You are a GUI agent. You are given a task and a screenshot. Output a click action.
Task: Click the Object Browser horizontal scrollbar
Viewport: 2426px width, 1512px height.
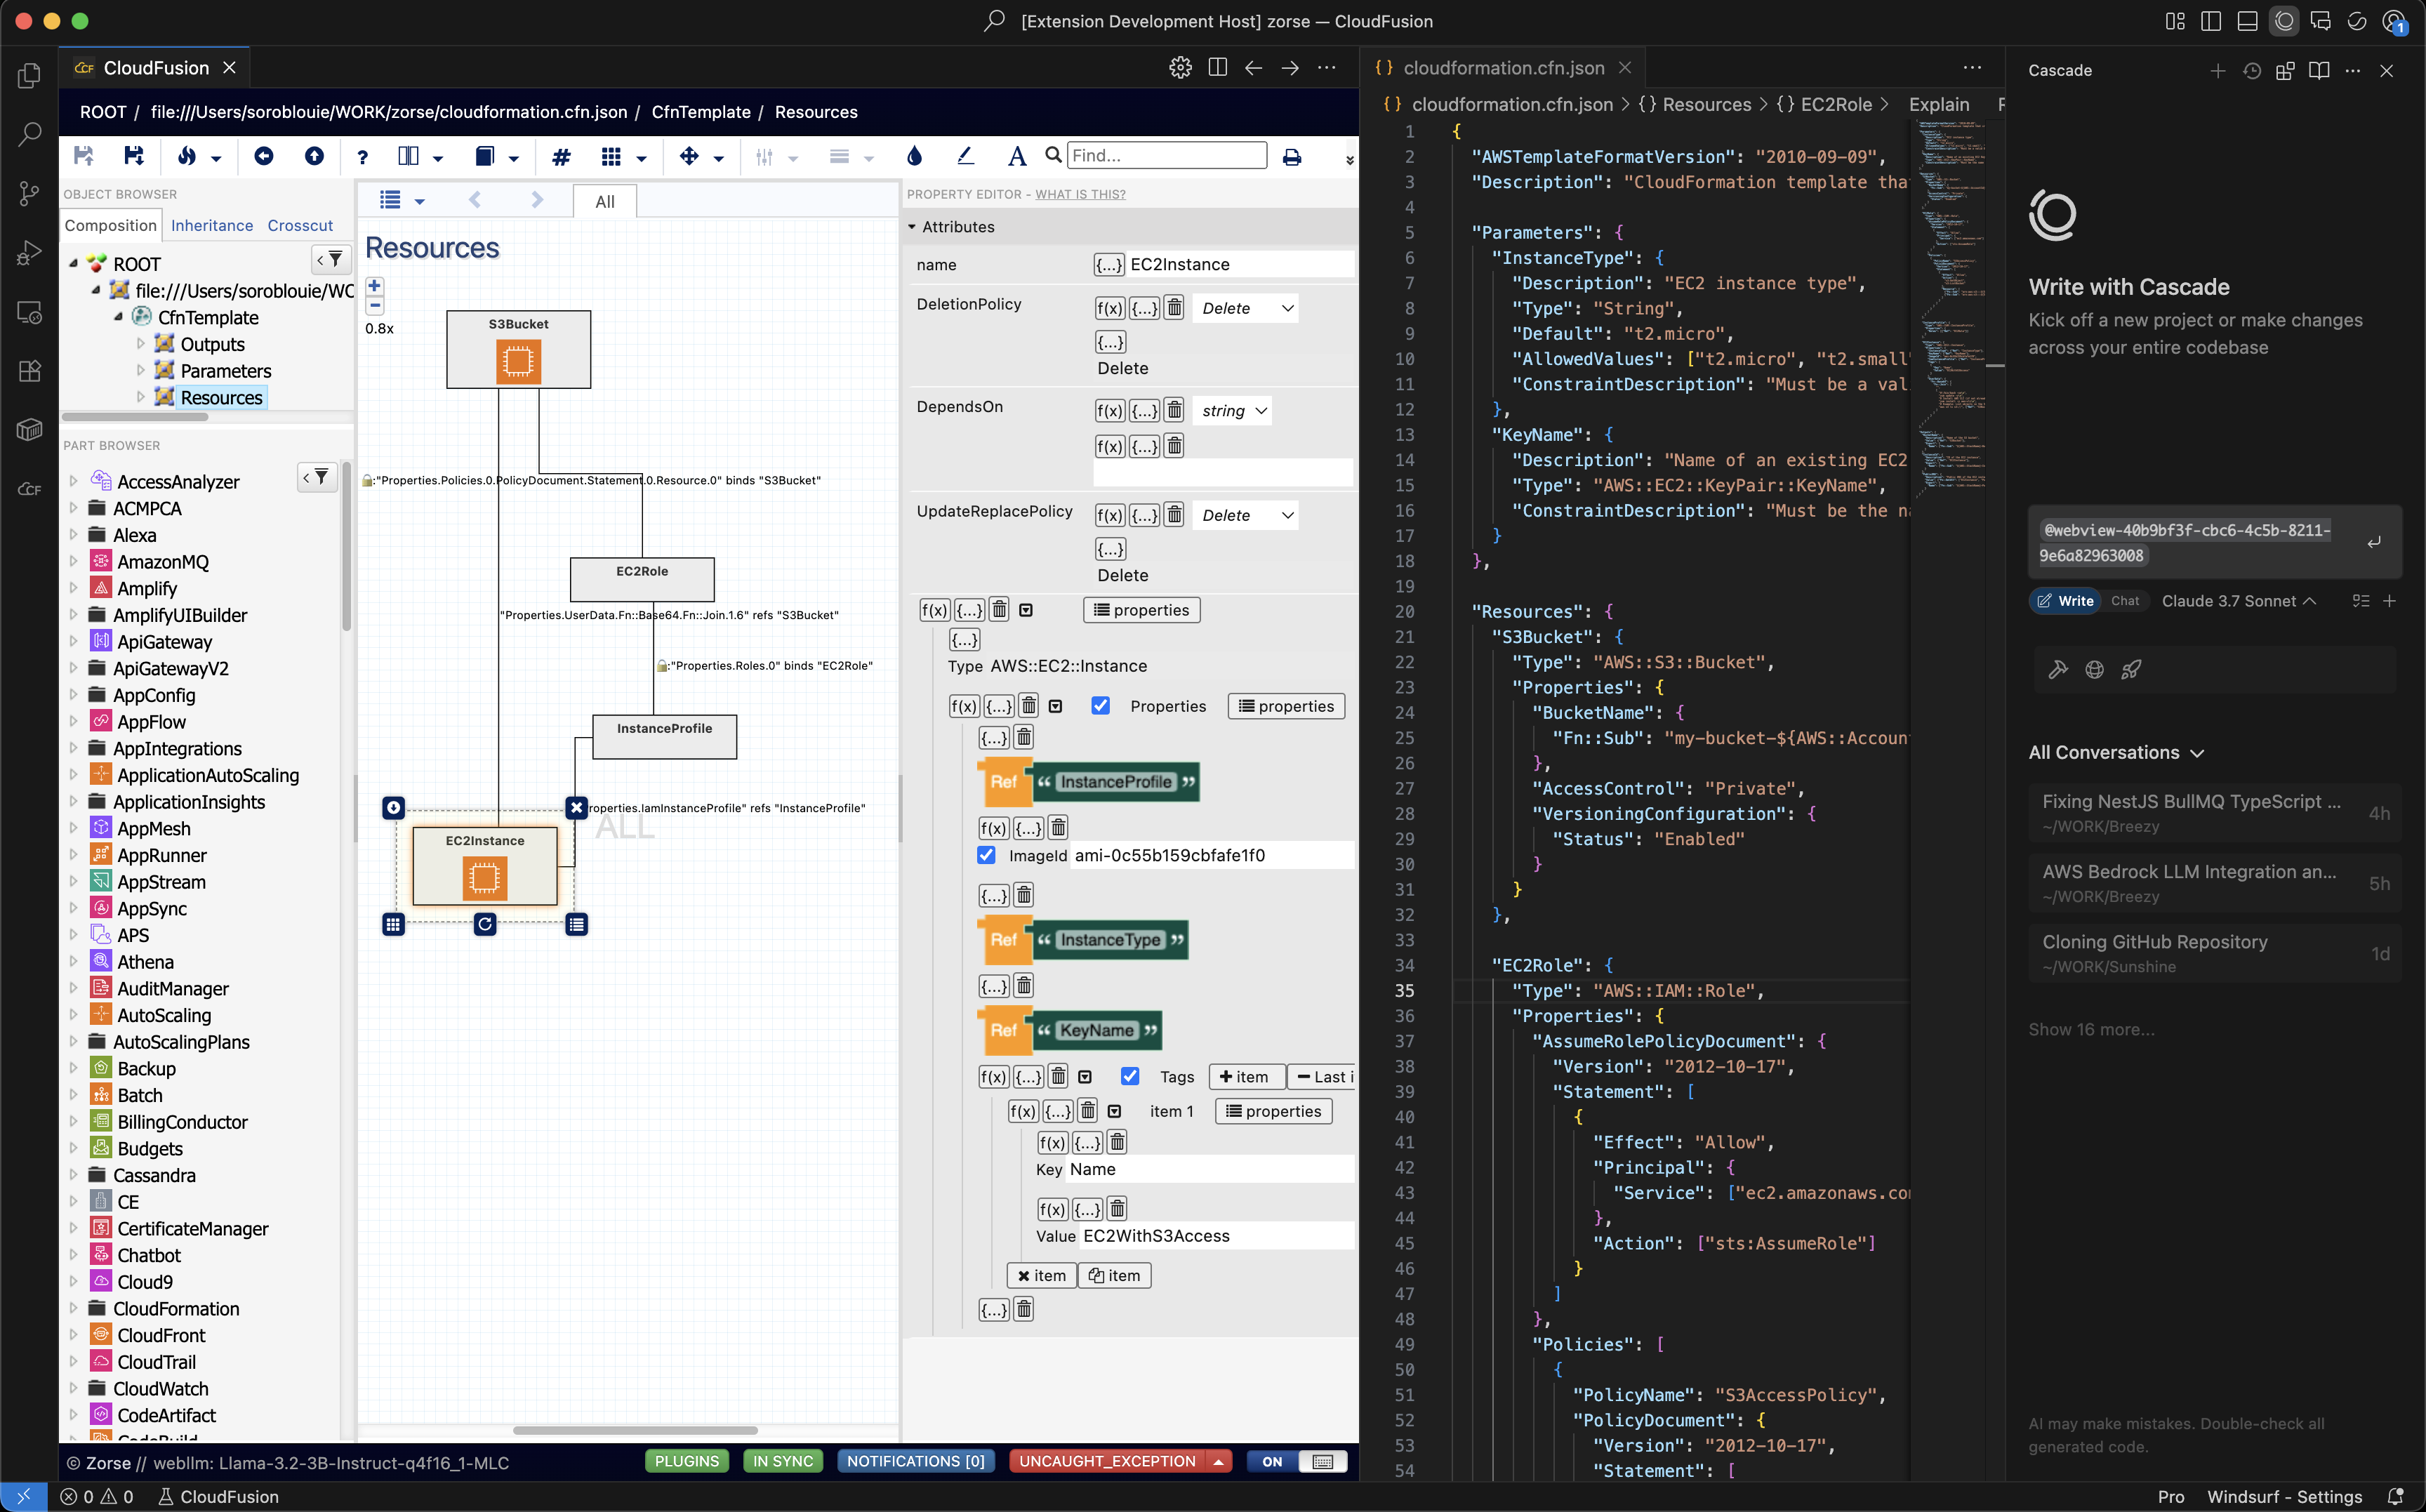tap(135, 416)
